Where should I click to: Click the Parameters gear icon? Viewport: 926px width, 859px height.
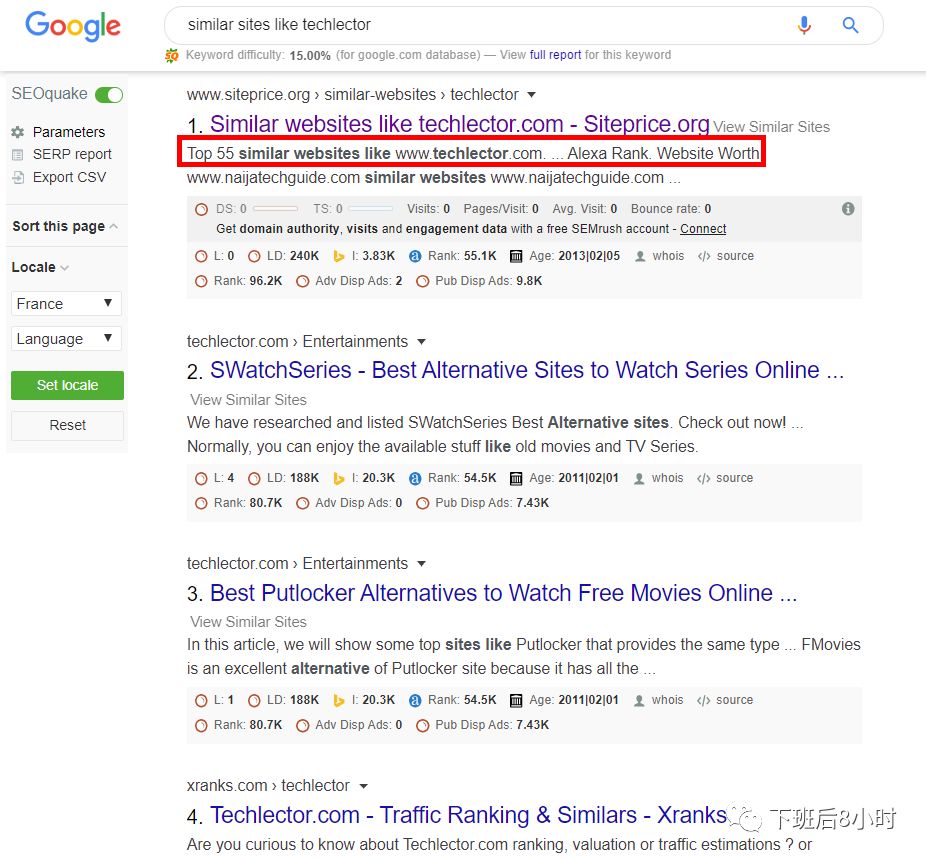(18, 132)
